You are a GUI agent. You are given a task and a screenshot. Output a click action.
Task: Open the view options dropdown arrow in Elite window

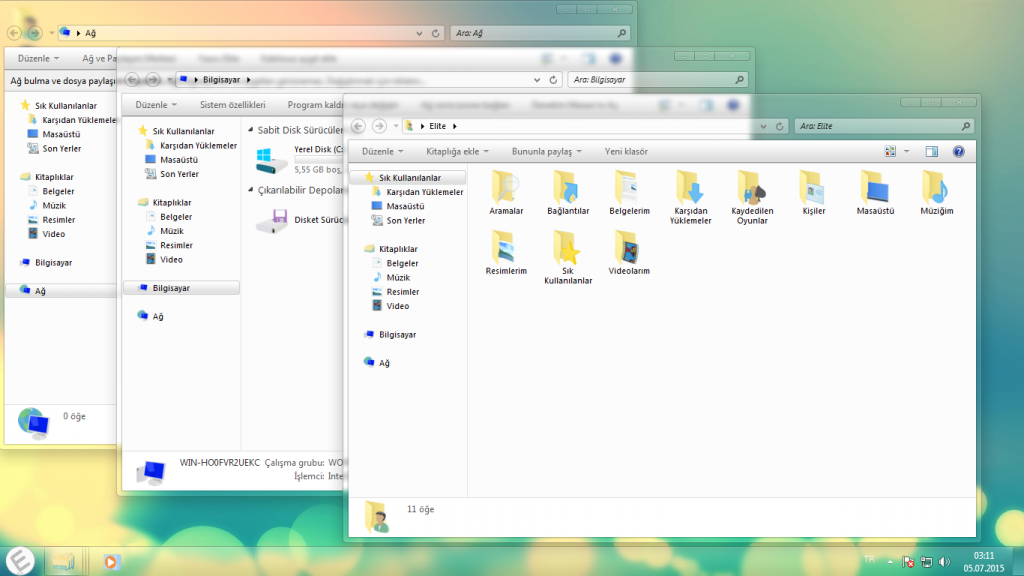point(906,152)
